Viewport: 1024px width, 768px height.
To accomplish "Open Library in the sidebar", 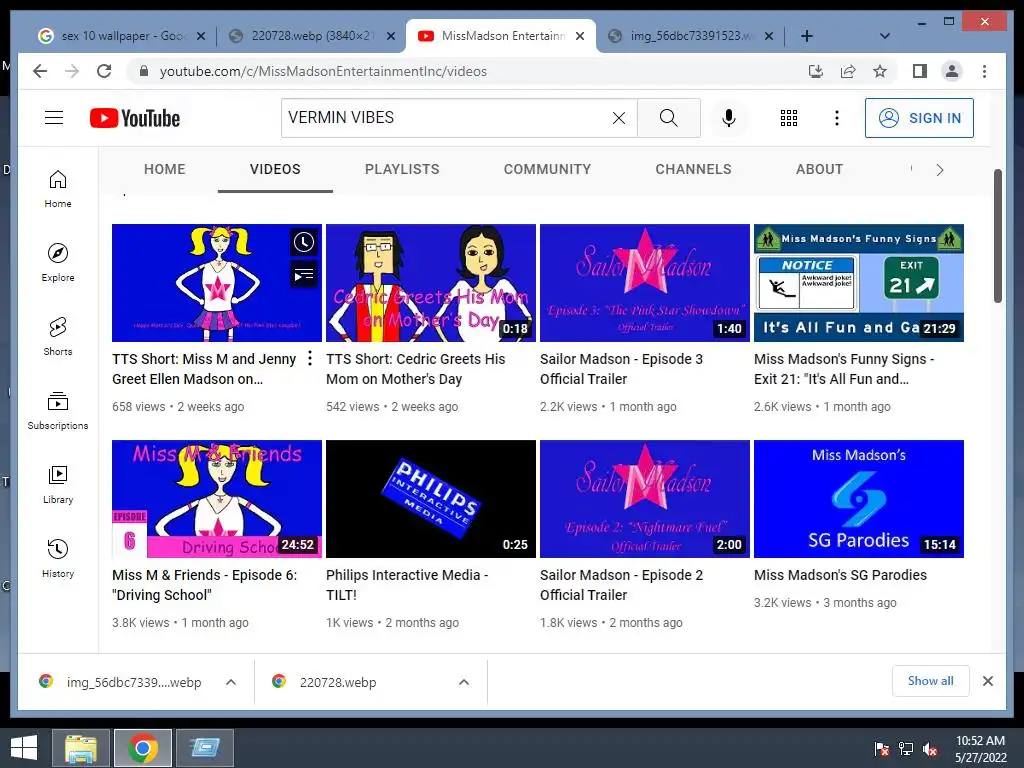I will pos(58,484).
